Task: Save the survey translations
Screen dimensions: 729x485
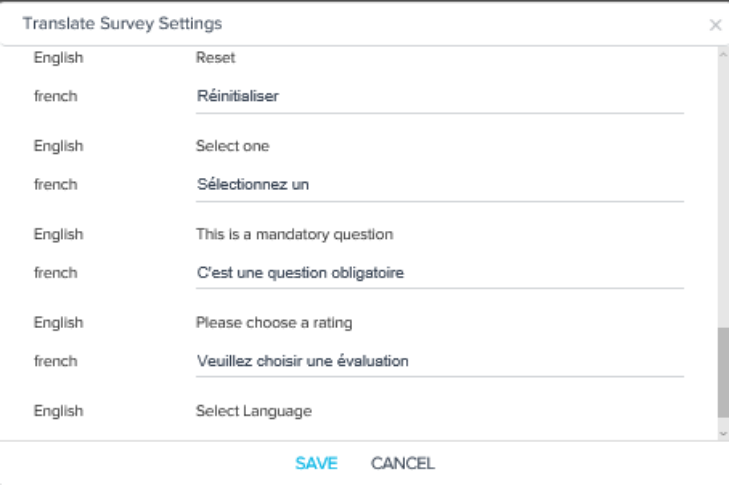Action: (x=316, y=463)
